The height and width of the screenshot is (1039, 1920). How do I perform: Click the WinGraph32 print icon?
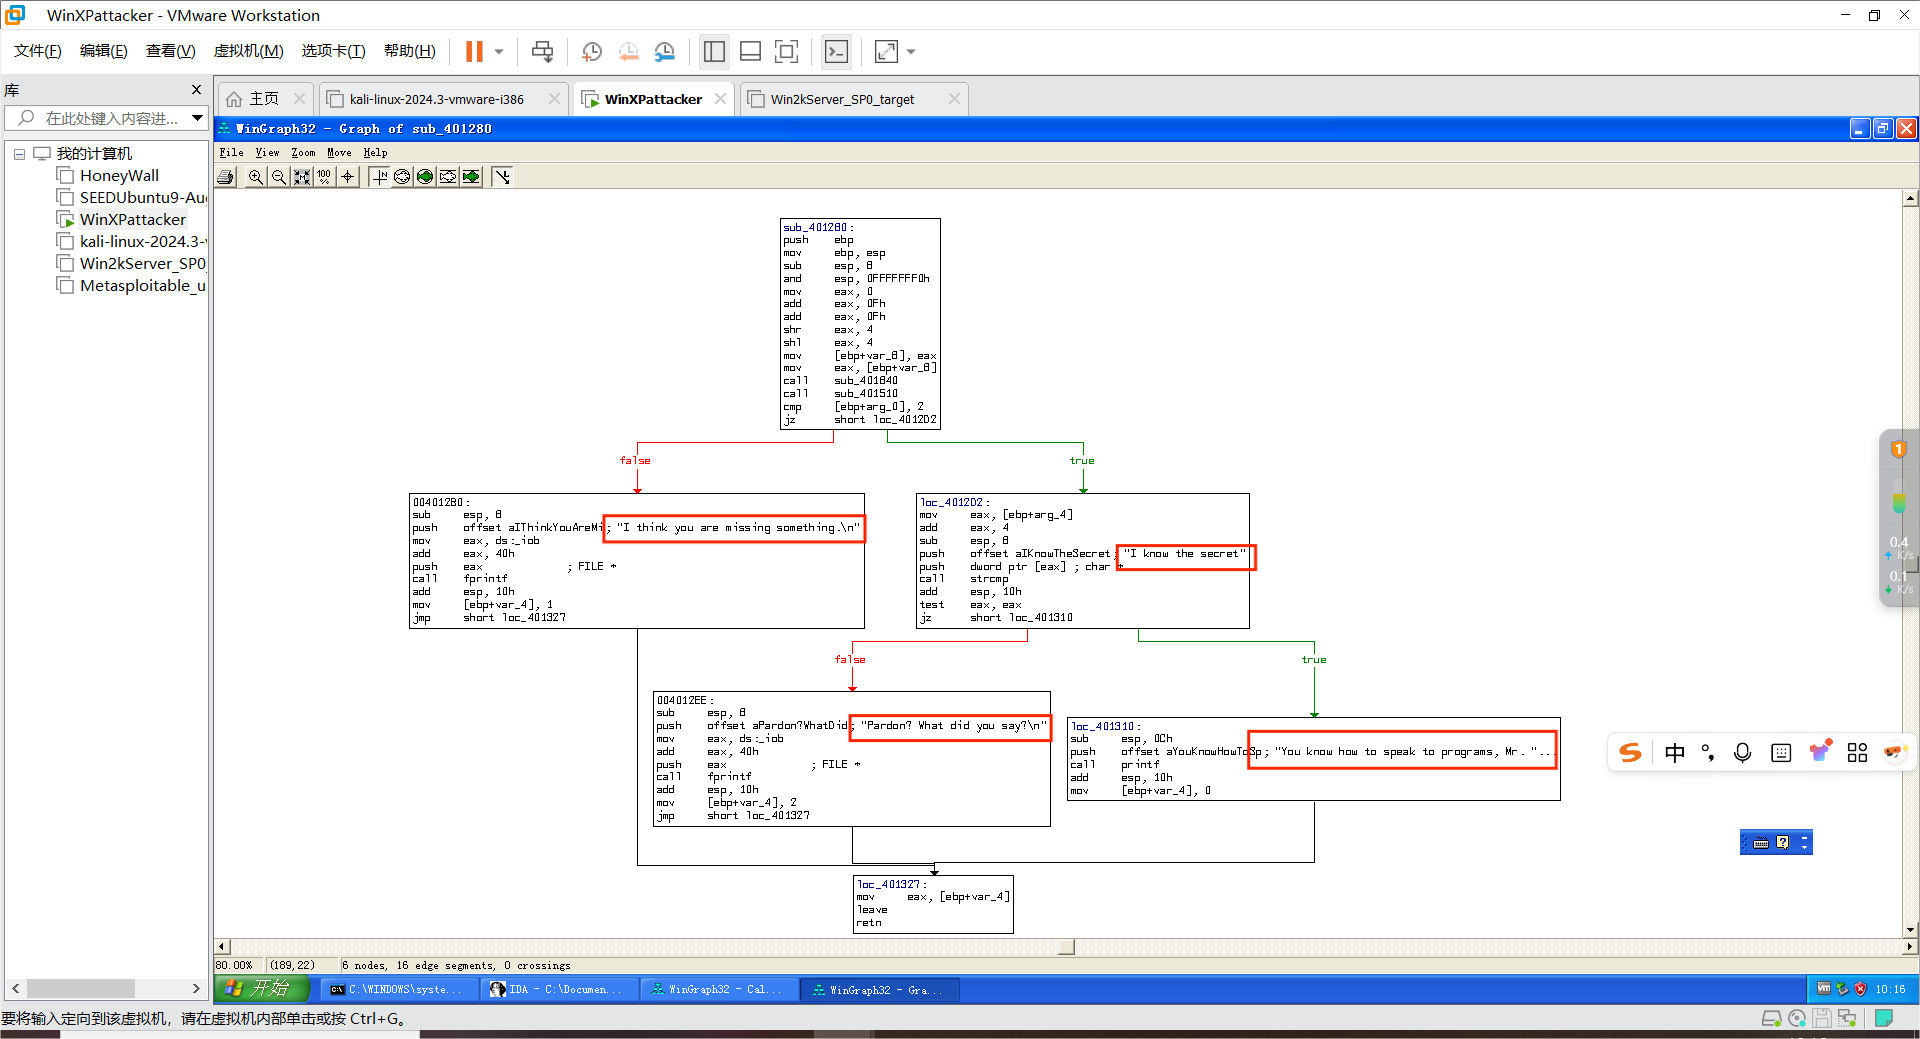227,177
